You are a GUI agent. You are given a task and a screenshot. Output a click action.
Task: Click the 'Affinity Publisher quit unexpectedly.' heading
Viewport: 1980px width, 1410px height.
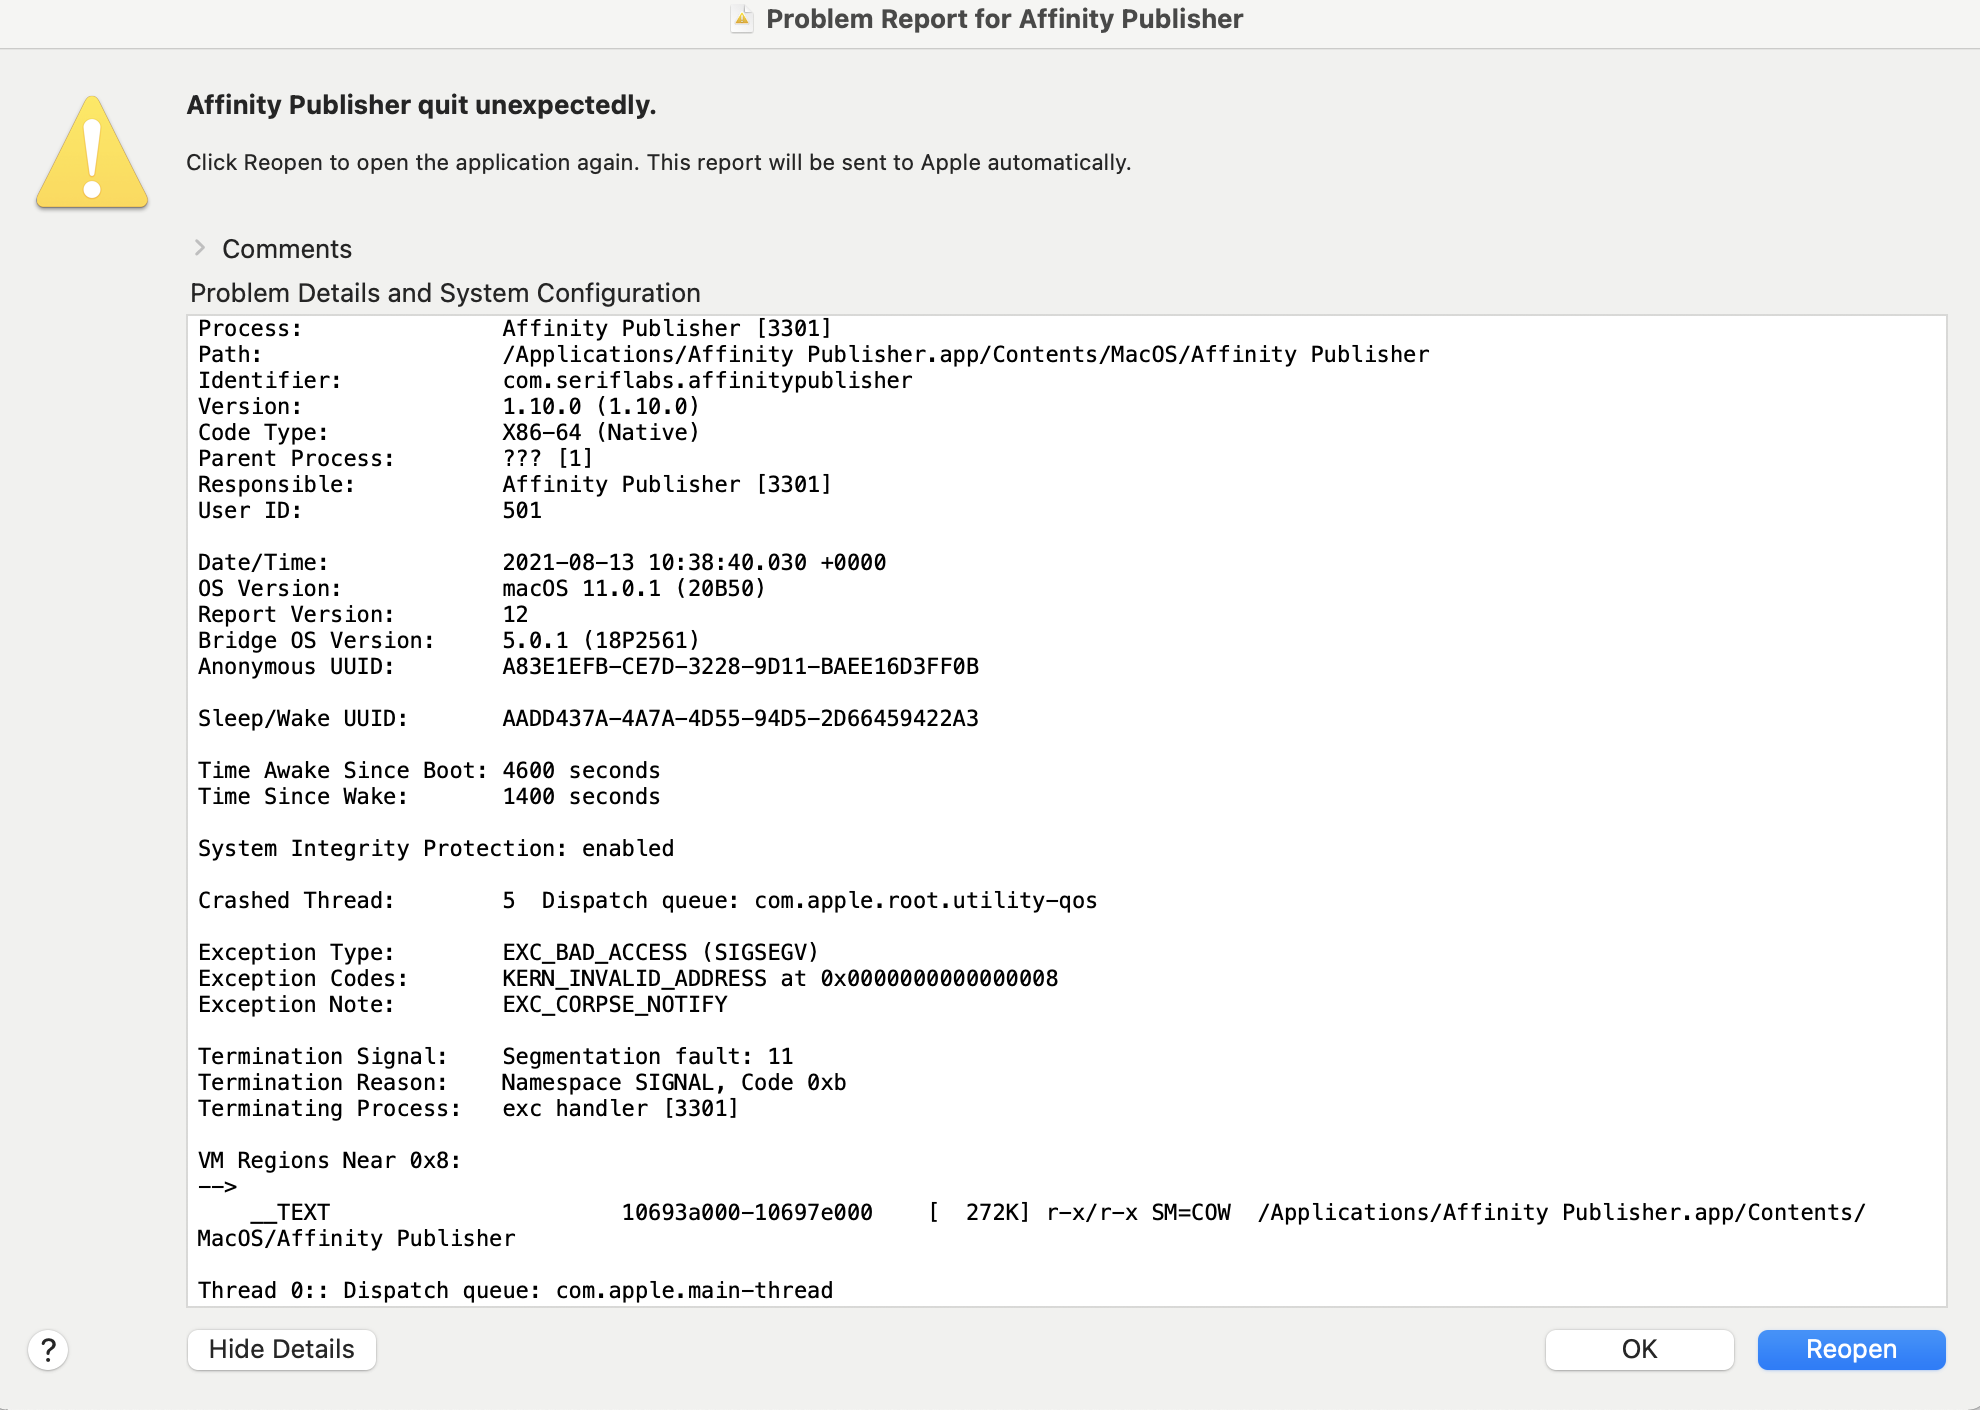pos(421,105)
